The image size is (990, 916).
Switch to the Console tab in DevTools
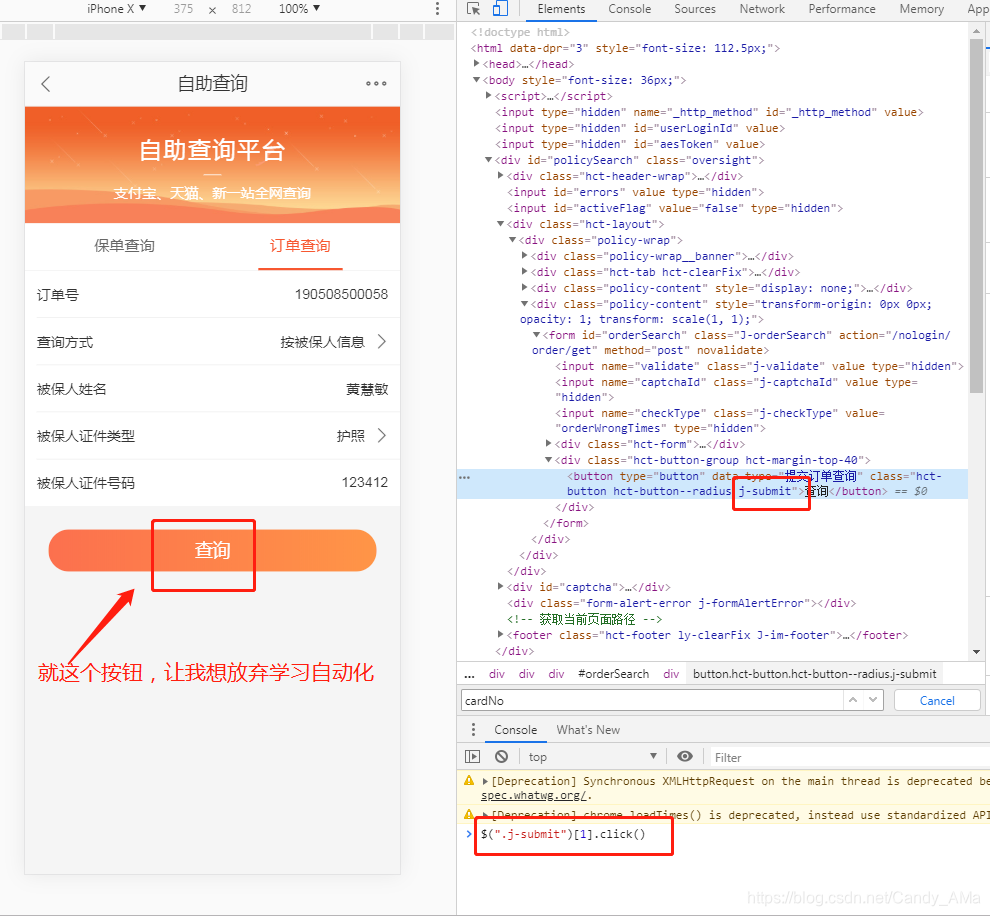tap(629, 9)
